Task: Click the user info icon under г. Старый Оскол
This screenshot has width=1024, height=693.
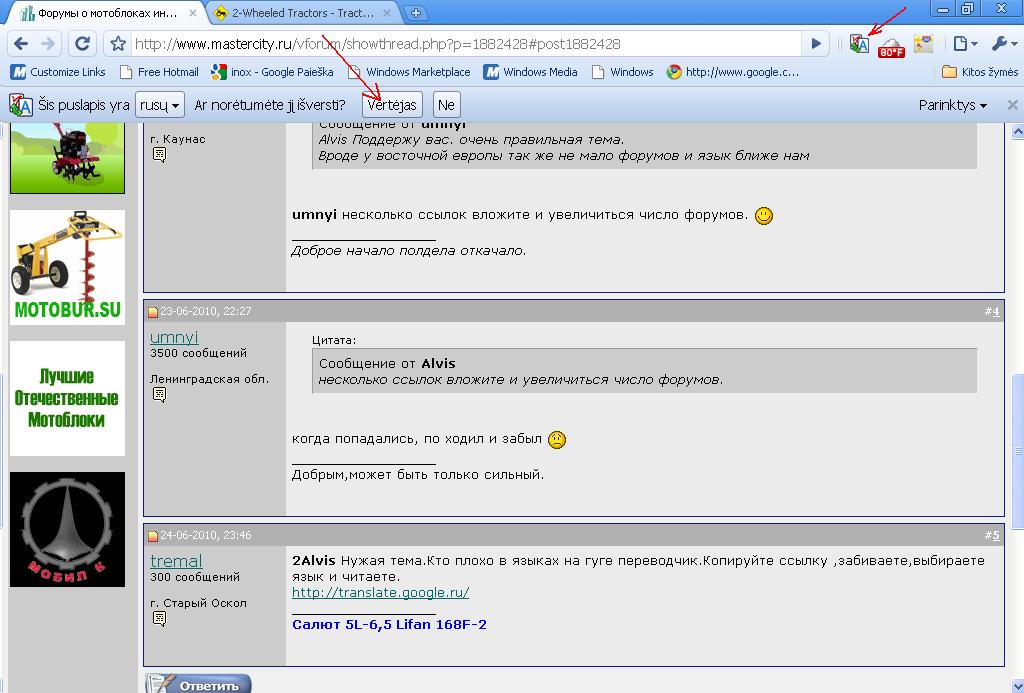Action: tap(159, 618)
